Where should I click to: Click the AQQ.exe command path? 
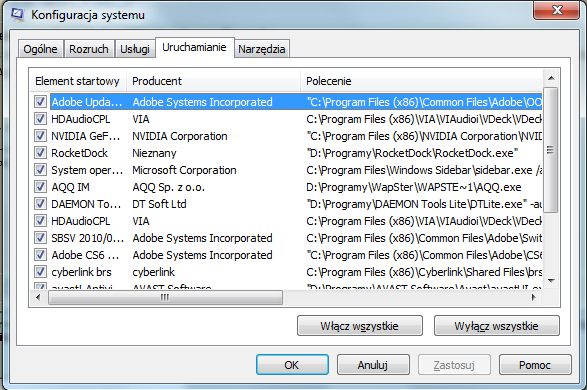pos(414,187)
